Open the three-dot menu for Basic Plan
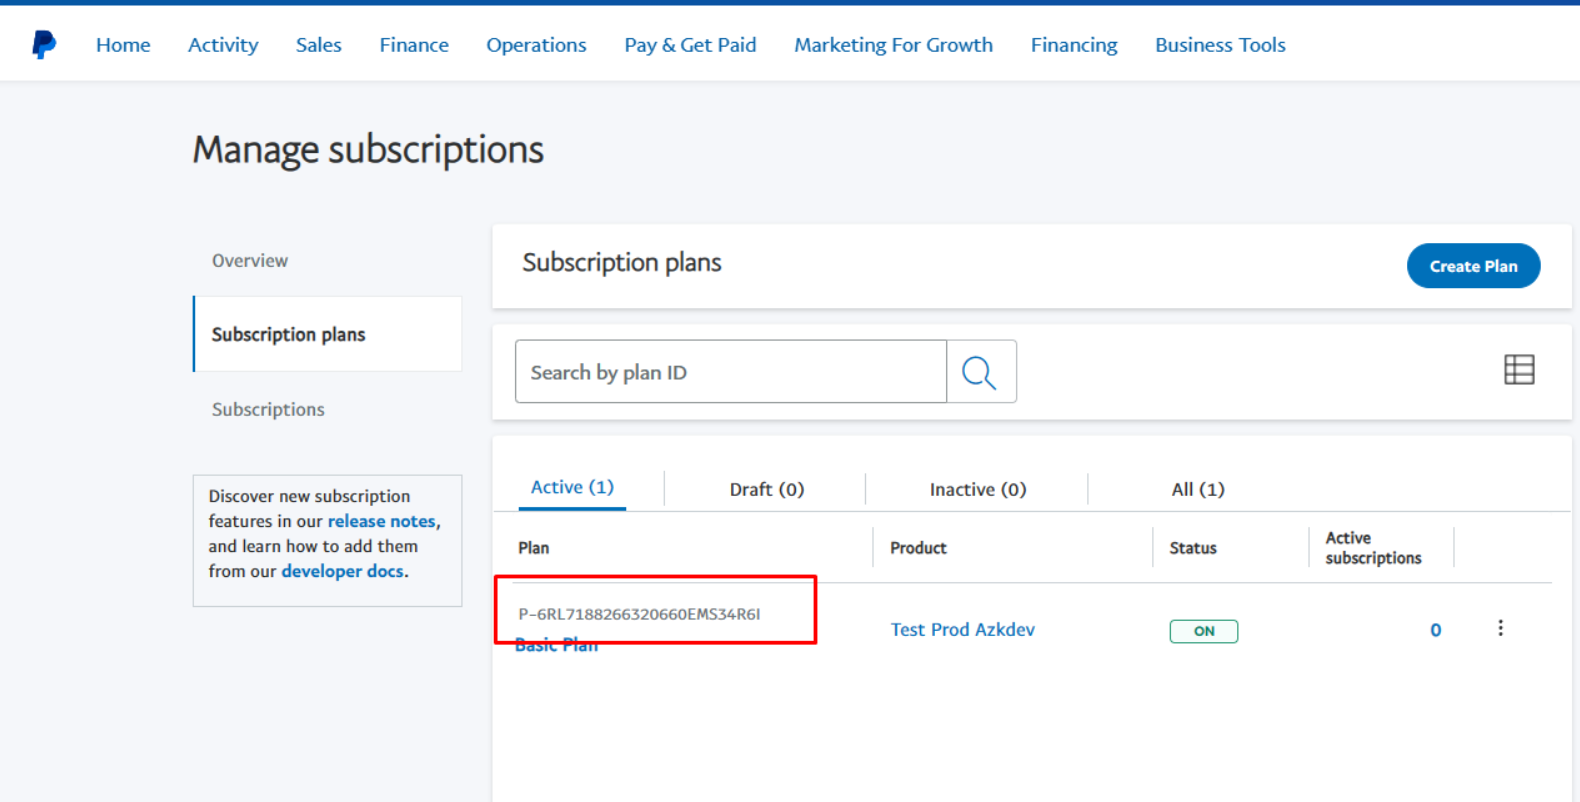This screenshot has height=802, width=1580. point(1500,628)
